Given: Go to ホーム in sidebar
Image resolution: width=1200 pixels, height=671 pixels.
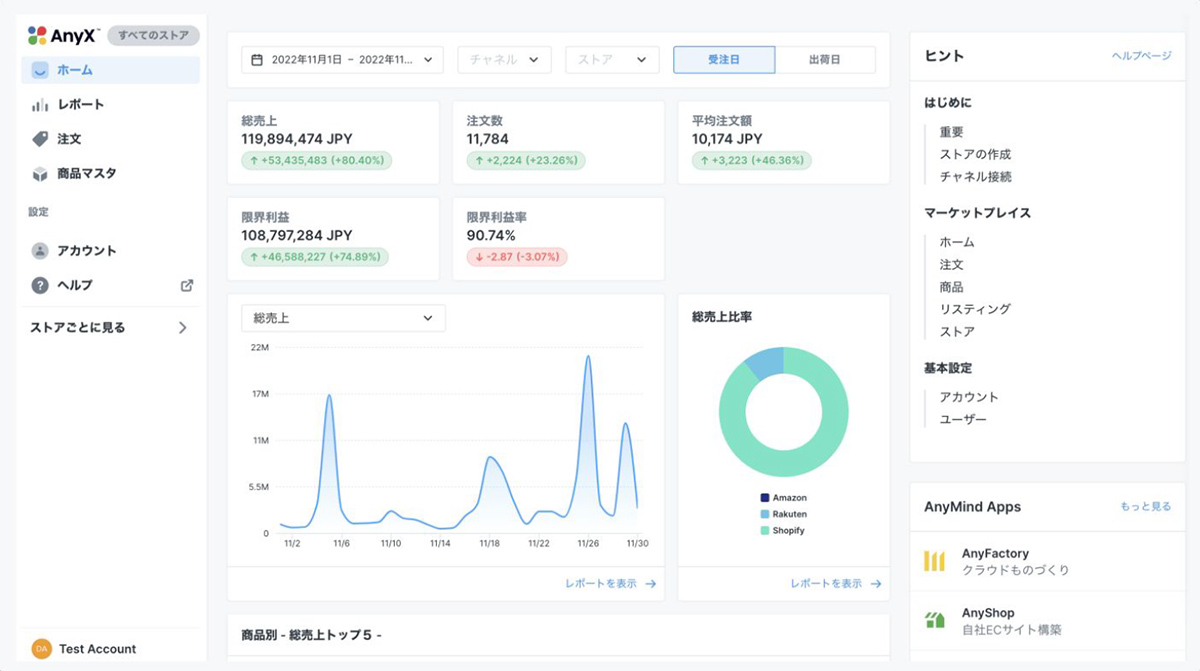Looking at the screenshot, I should (110, 71).
